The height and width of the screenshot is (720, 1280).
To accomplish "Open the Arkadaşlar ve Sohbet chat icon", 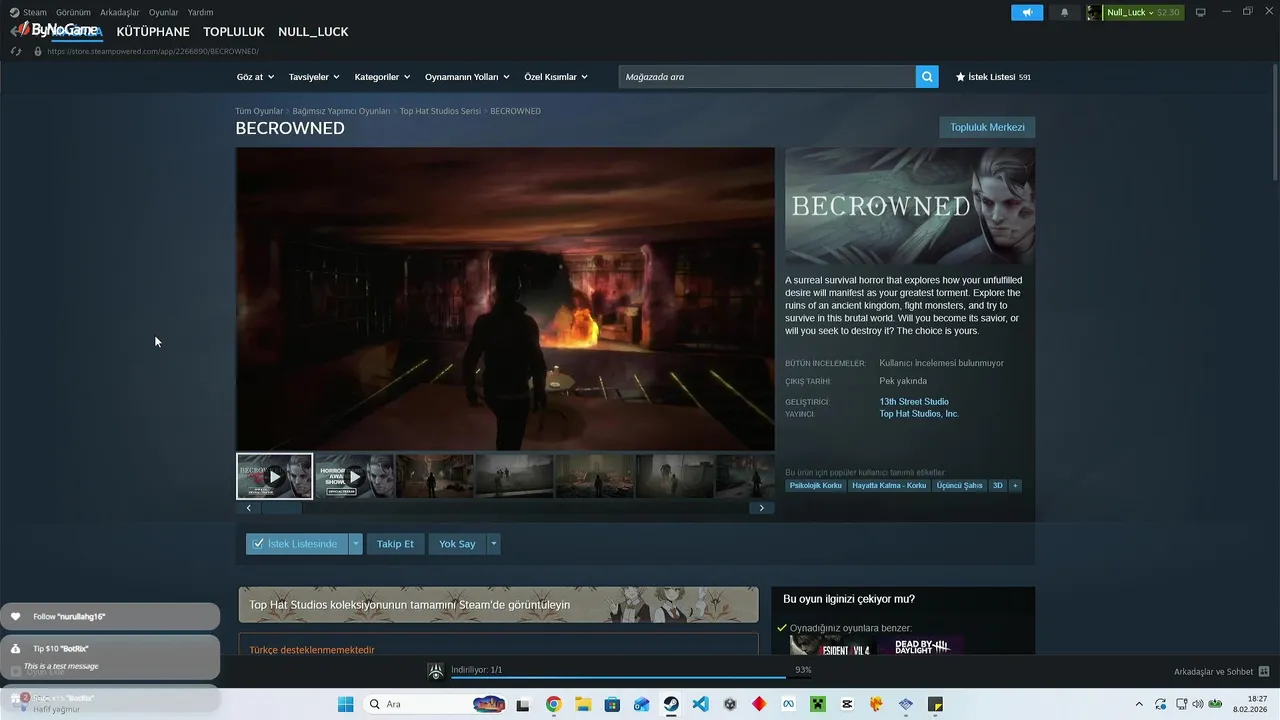I will pyautogui.click(x=1264, y=671).
